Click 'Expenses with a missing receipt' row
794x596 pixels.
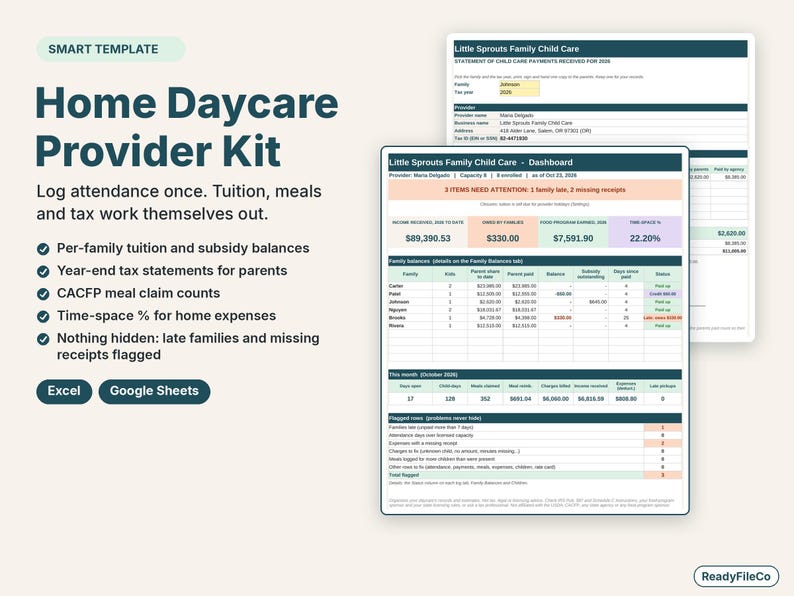535,443
